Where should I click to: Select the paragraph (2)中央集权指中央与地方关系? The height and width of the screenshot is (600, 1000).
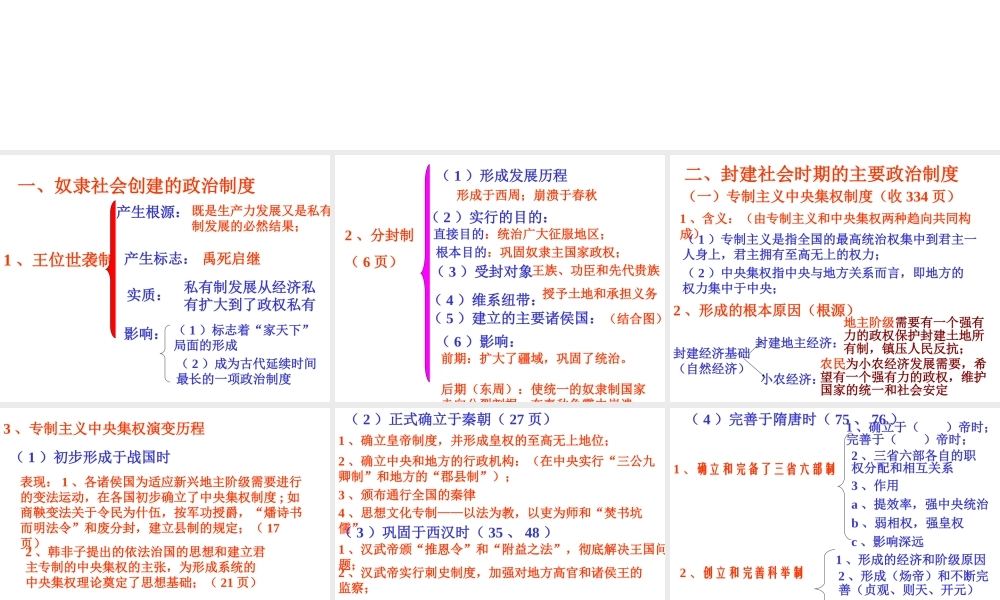tap(823, 281)
